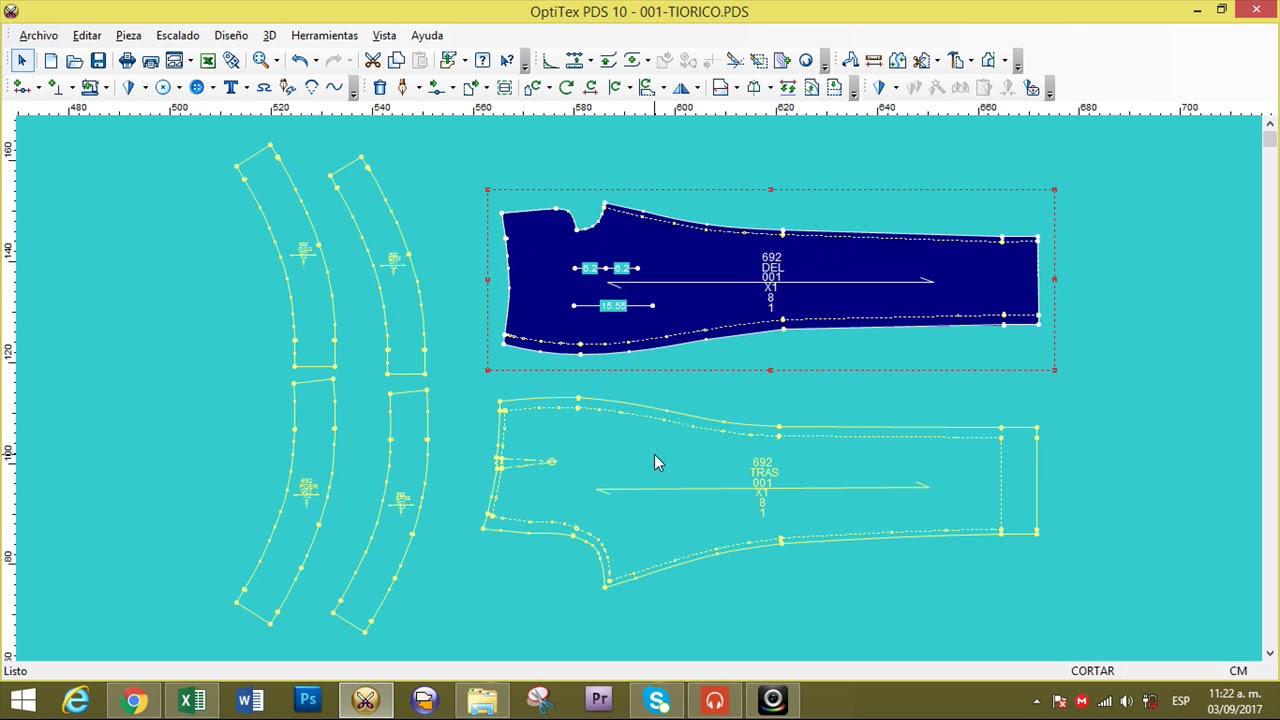Click the trash can Delete icon
This screenshot has width=1280, height=720.
(x=380, y=88)
